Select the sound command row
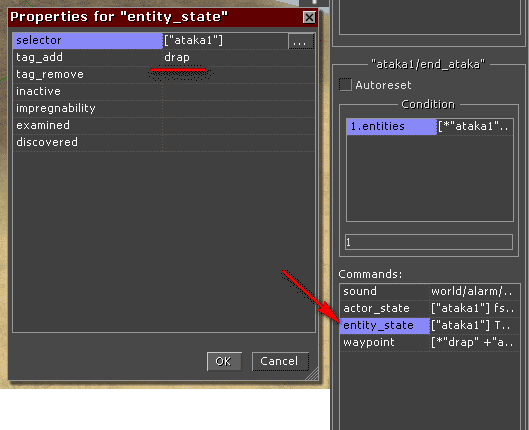 429,291
